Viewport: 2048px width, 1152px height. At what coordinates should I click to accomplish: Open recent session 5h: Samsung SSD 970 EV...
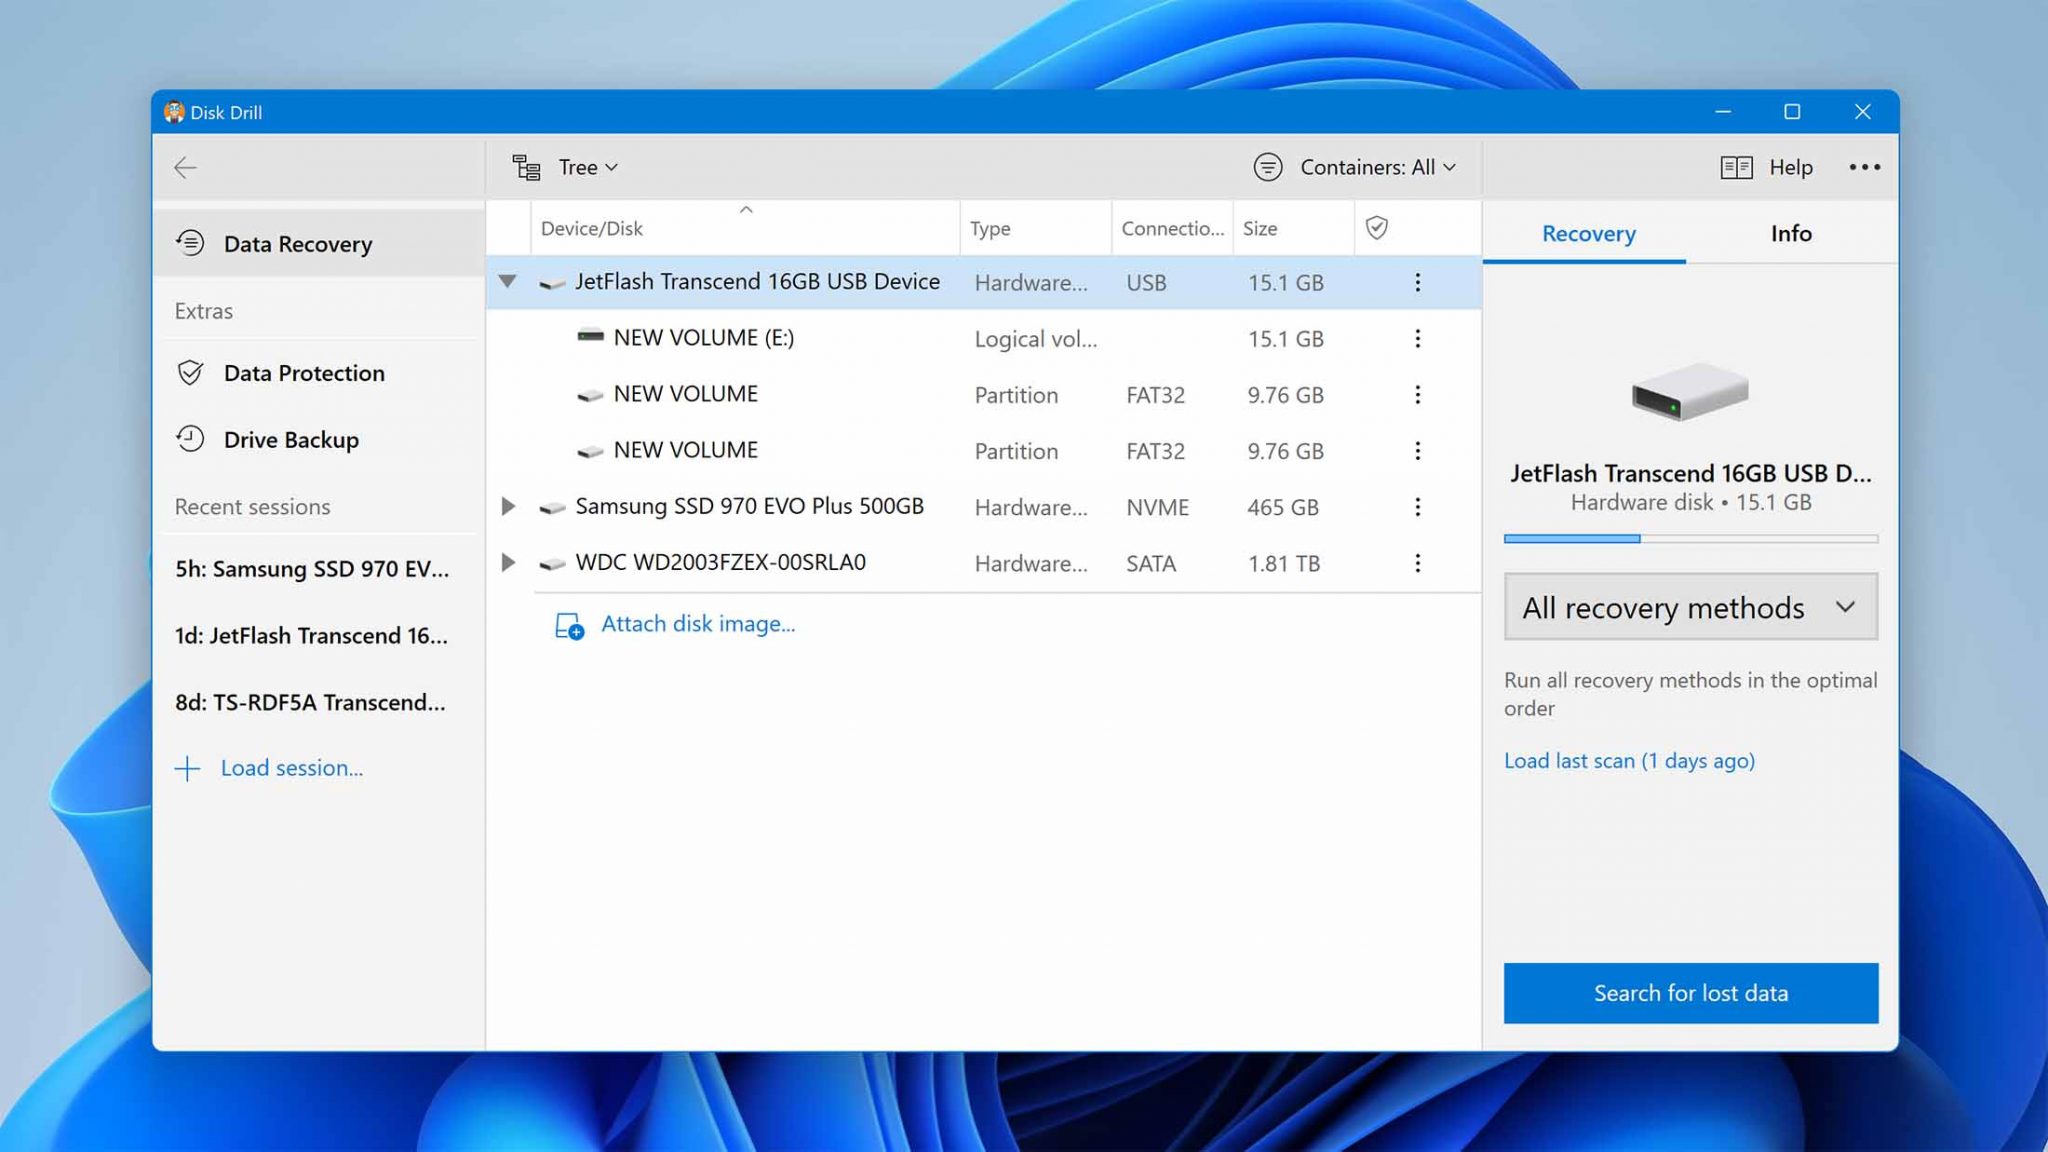point(312,569)
